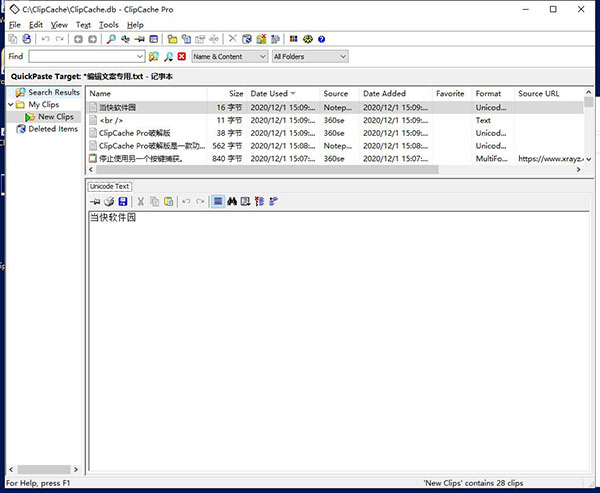Viewport: 600px width, 493px height.
Task: Select the 562-byte ClipCache Pro clip row
Action: pos(335,146)
